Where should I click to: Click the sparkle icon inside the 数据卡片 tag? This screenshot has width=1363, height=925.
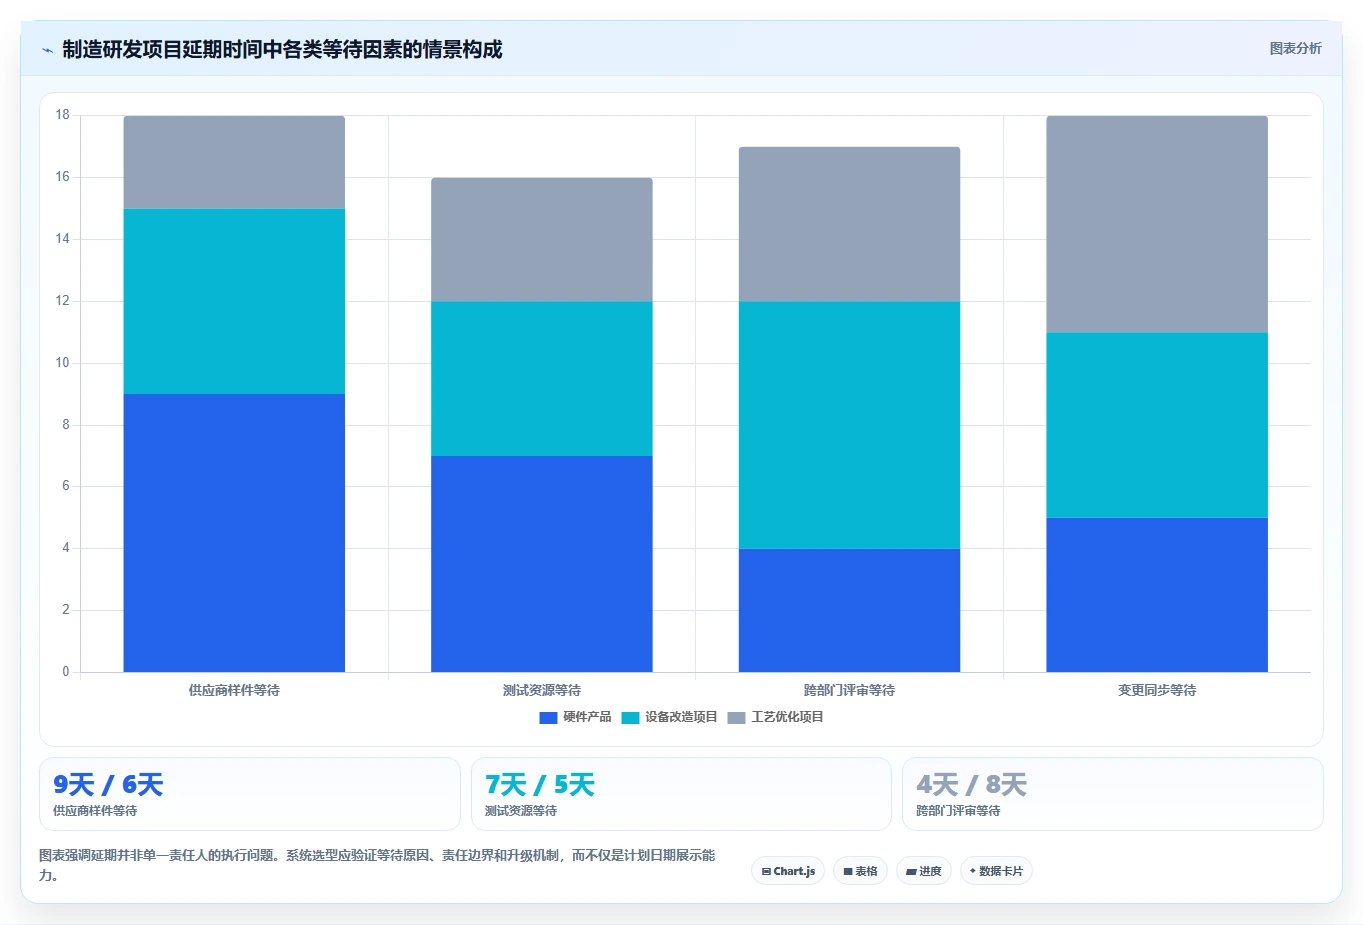(973, 871)
